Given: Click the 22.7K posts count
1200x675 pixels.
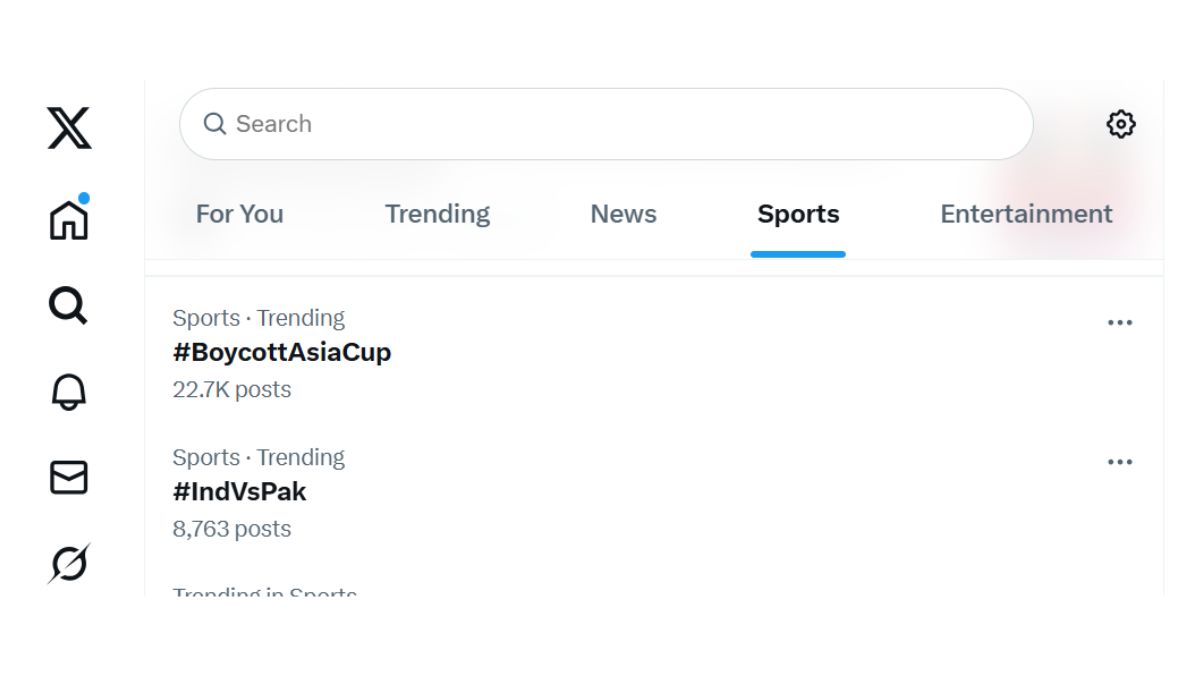Looking at the screenshot, I should (x=232, y=390).
